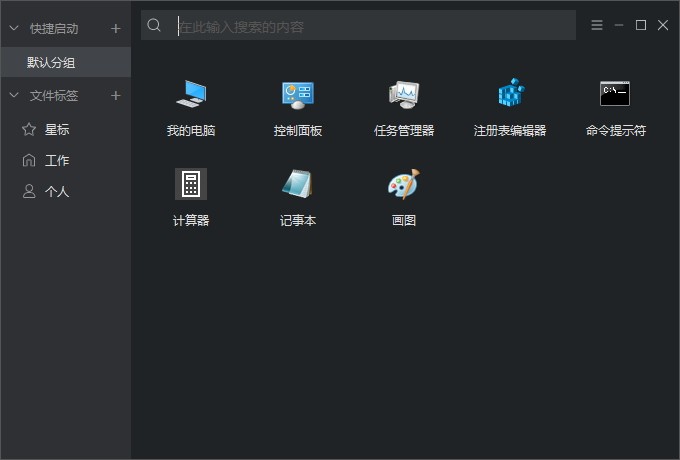Open the 我的电脑 shortcut icon
The height and width of the screenshot is (460, 680).
[x=191, y=94]
